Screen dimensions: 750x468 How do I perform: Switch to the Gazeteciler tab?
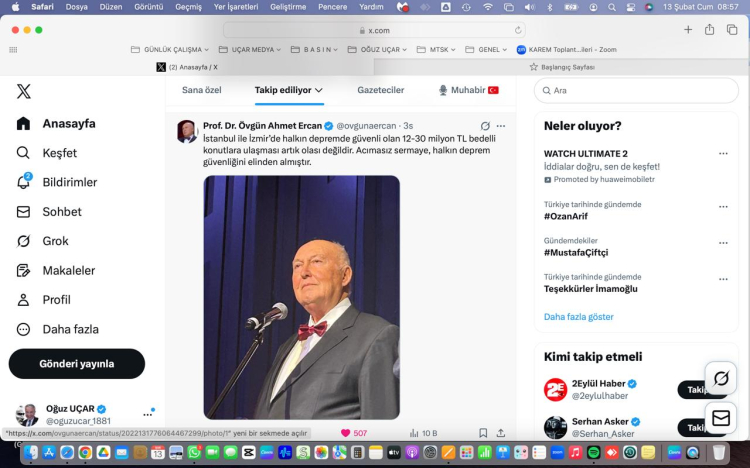click(x=380, y=90)
